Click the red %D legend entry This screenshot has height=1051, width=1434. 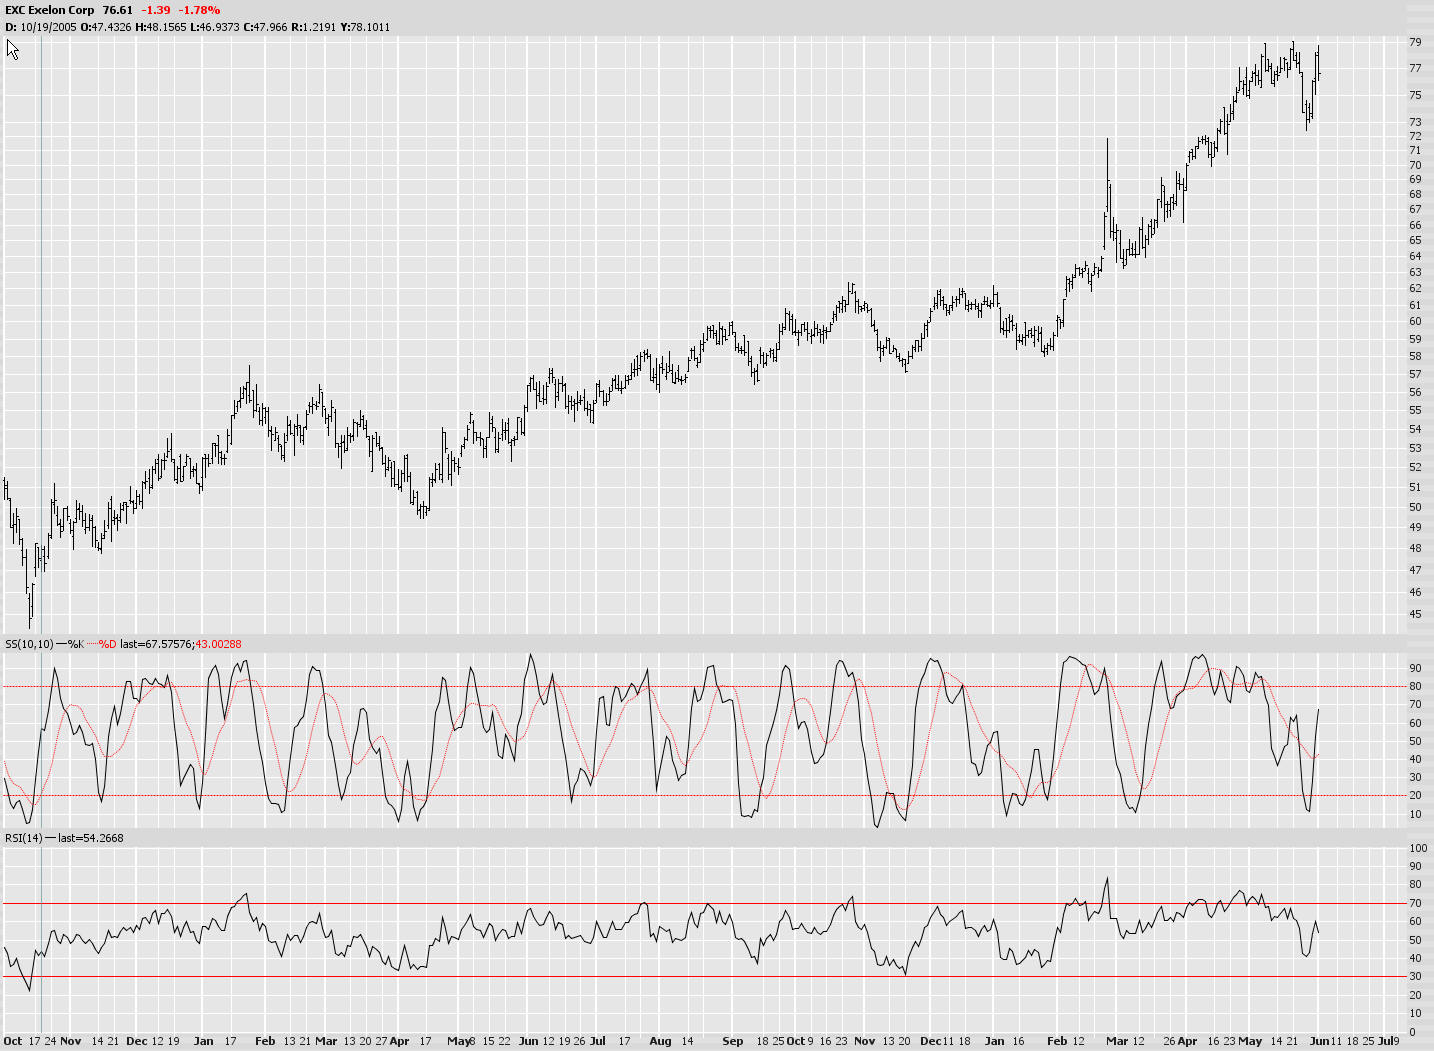pyautogui.click(x=103, y=644)
